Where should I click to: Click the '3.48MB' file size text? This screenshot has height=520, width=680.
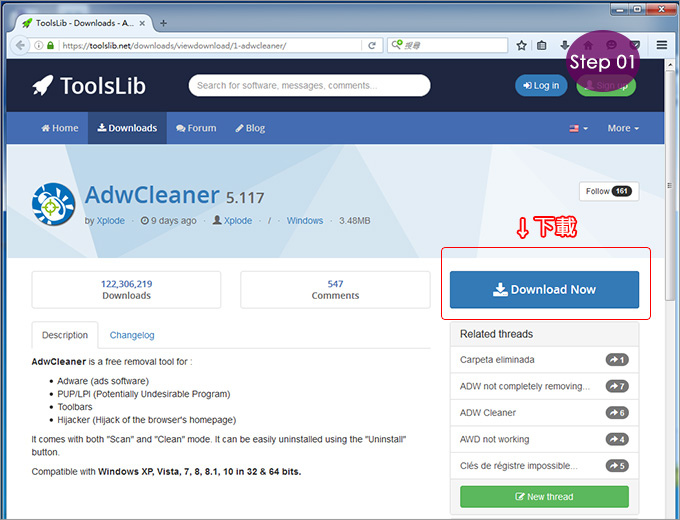click(355, 220)
